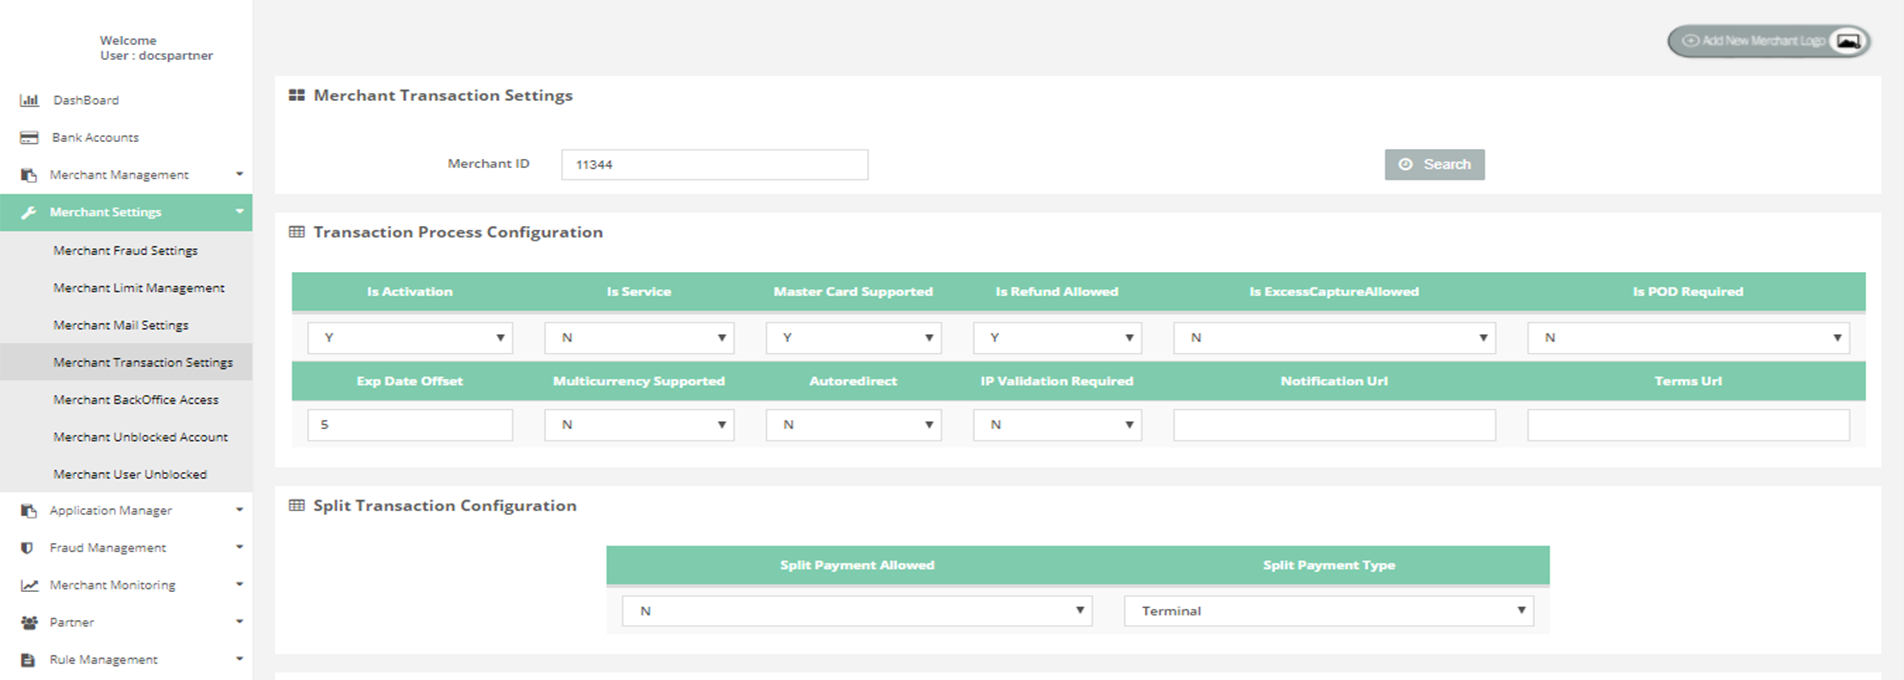Open the Multicurrency Supported dropdown

[x=639, y=425]
